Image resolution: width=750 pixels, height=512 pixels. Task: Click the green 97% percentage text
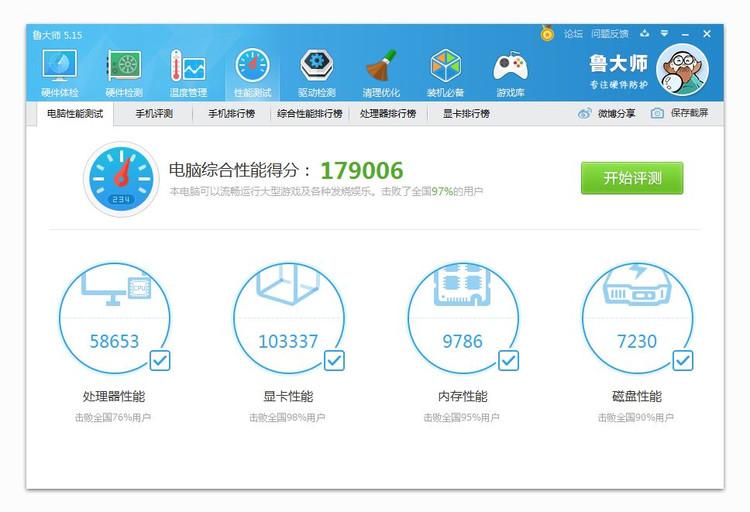[x=442, y=191]
